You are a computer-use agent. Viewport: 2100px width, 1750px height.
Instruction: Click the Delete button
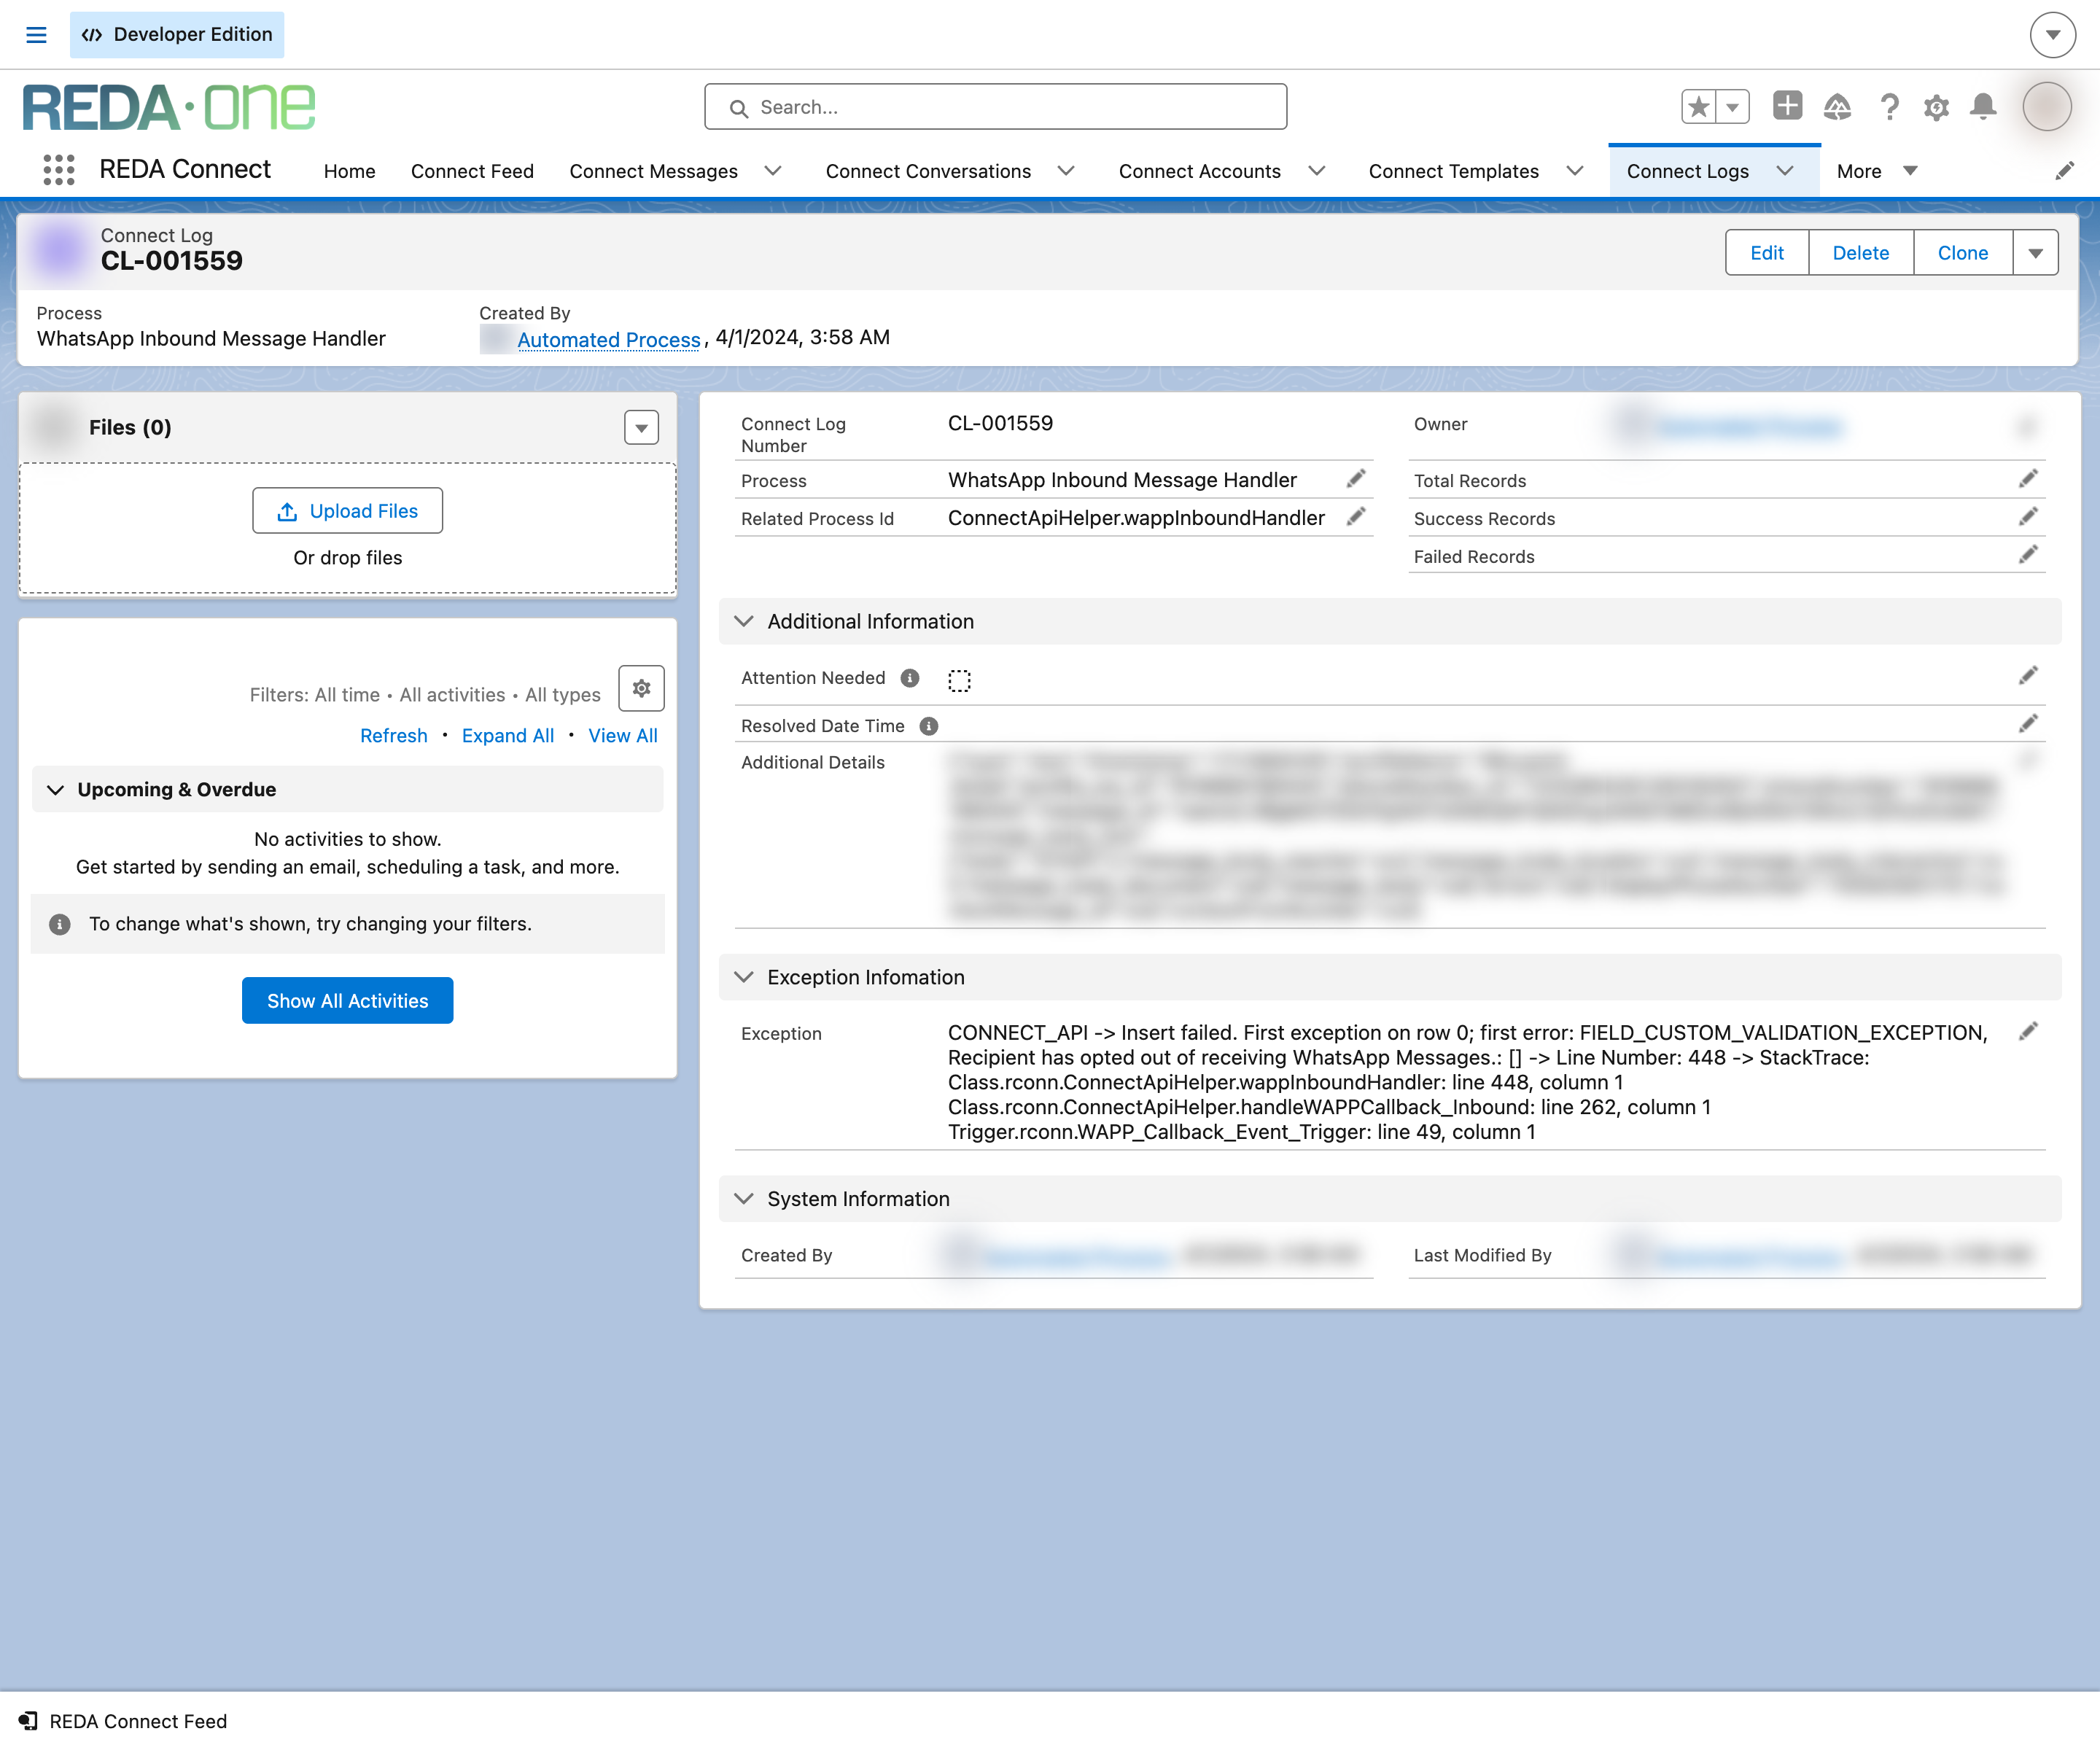point(1861,253)
